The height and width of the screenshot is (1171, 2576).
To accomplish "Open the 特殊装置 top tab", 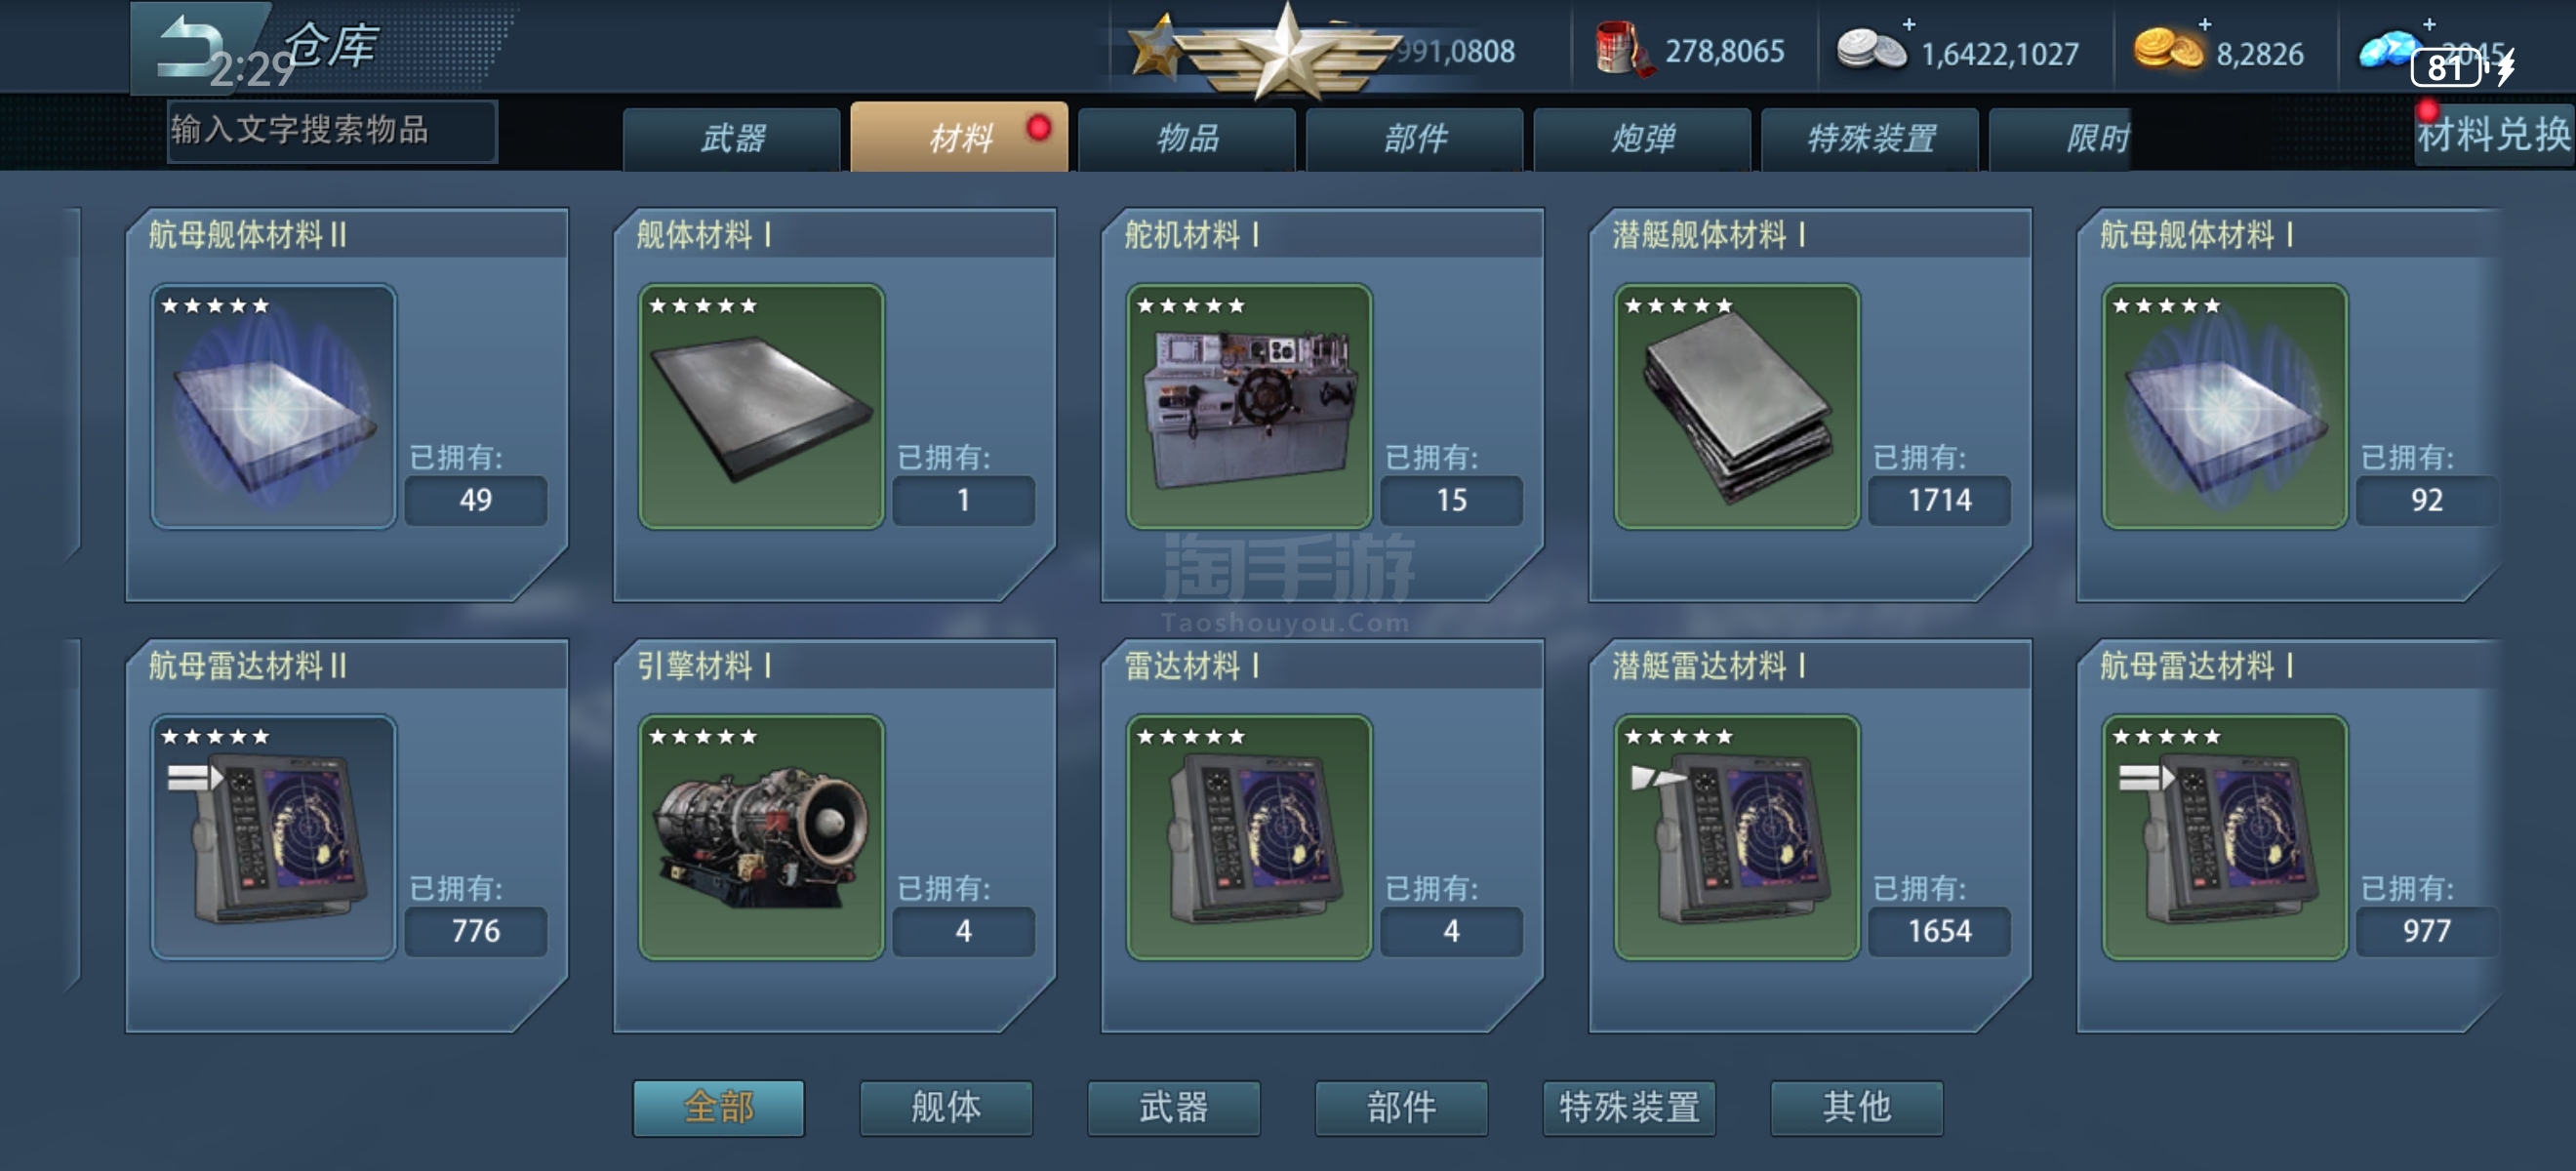I will (1870, 138).
